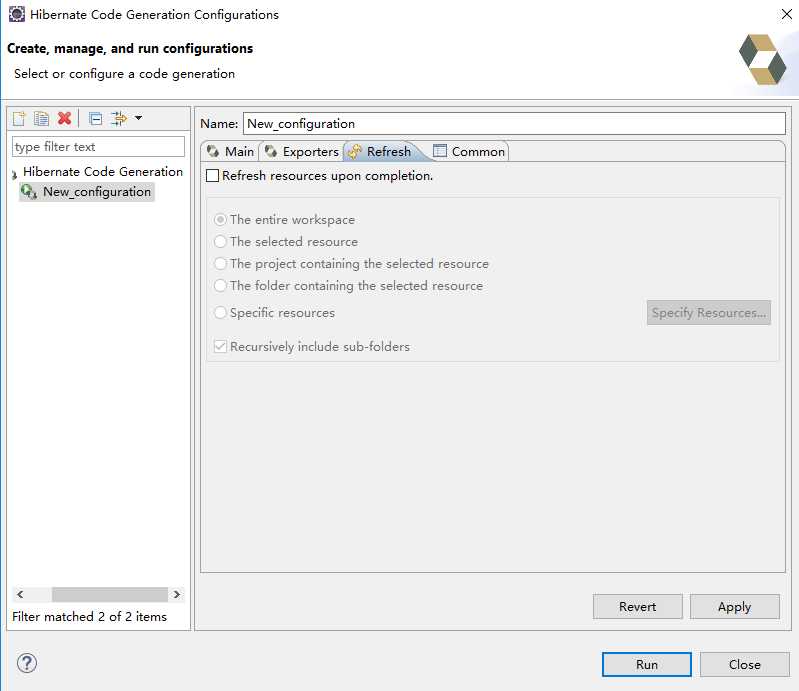The width and height of the screenshot is (799, 691).
Task: Click the help question mark icon
Action: click(x=26, y=663)
